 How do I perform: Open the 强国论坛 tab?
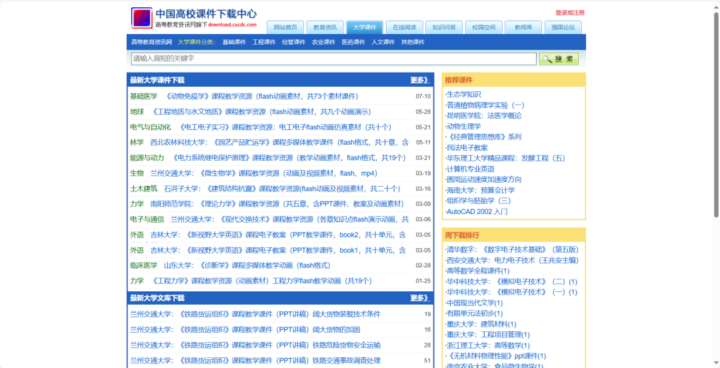point(563,27)
